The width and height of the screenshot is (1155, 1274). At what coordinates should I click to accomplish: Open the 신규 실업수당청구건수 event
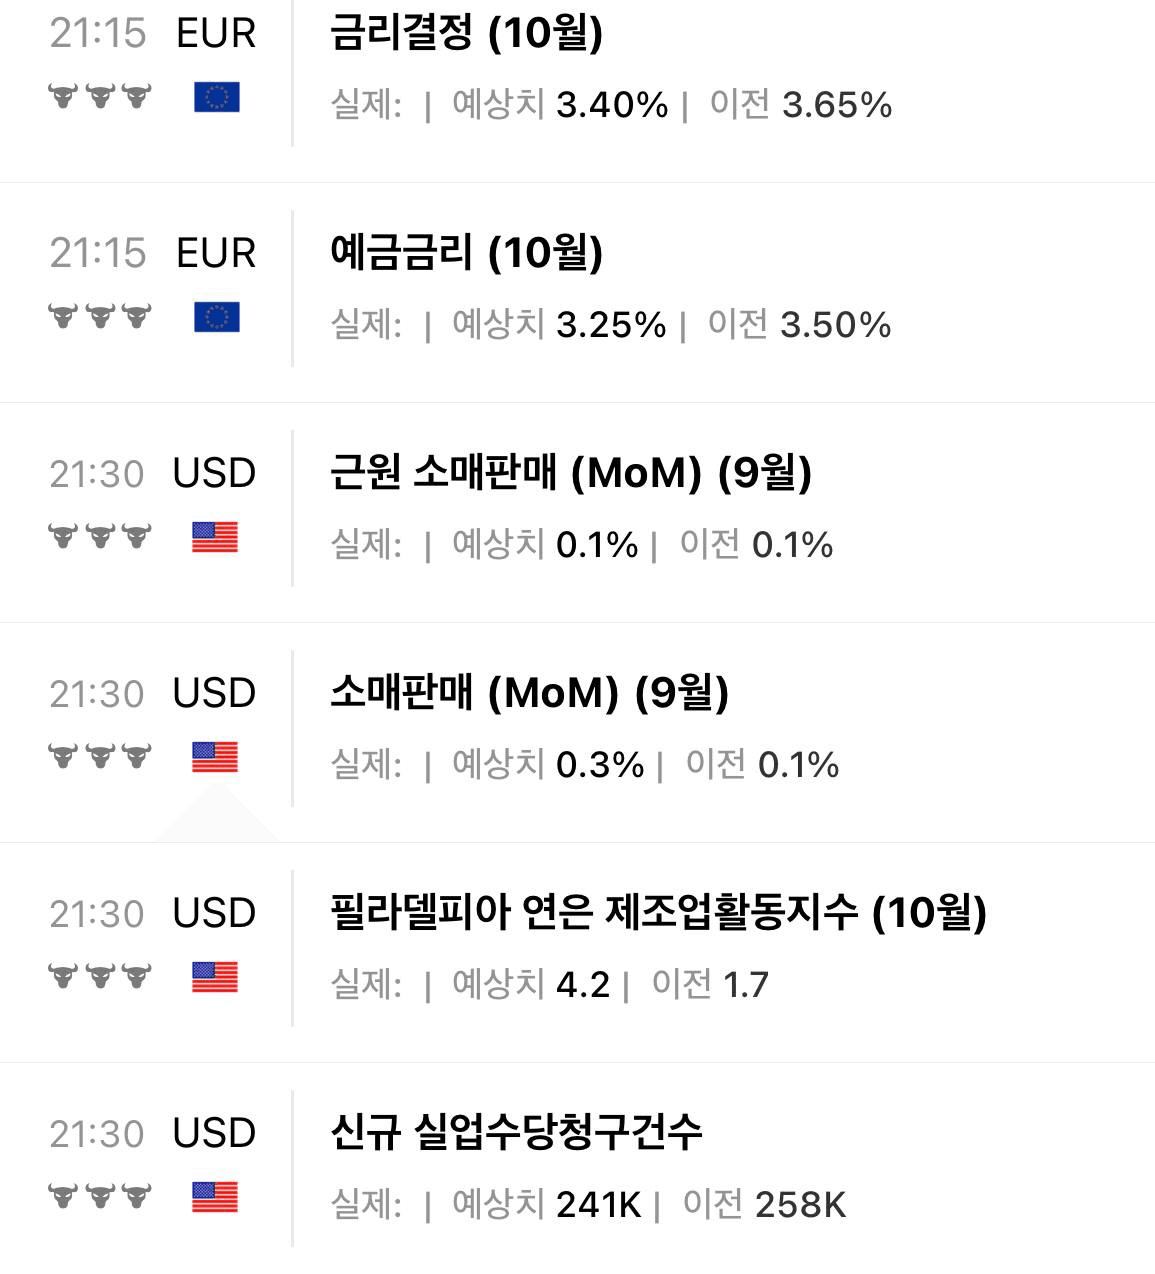coord(516,1132)
